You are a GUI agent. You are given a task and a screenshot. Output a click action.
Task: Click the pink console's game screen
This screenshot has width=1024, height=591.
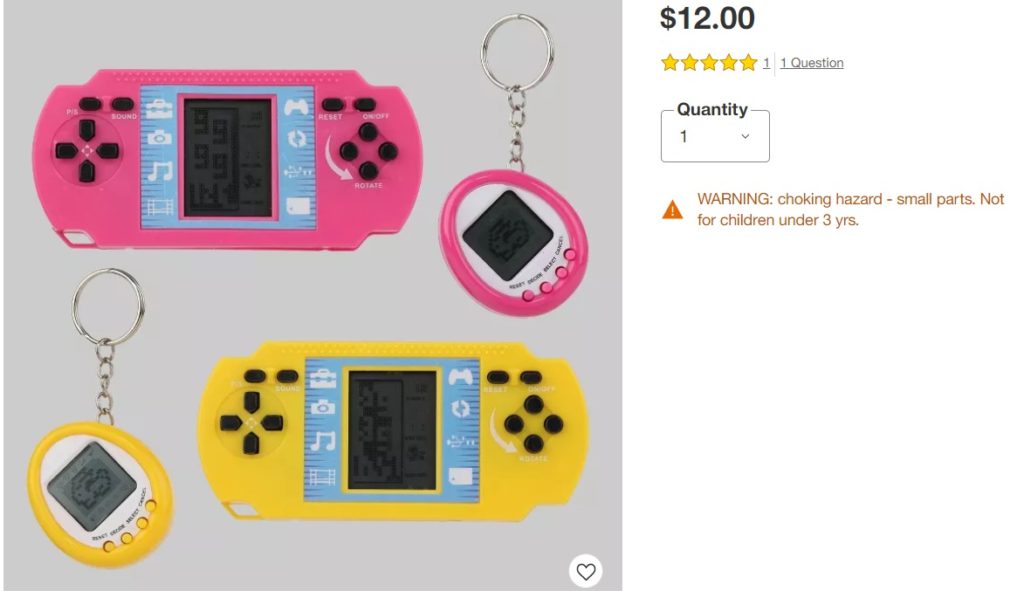tap(228, 158)
